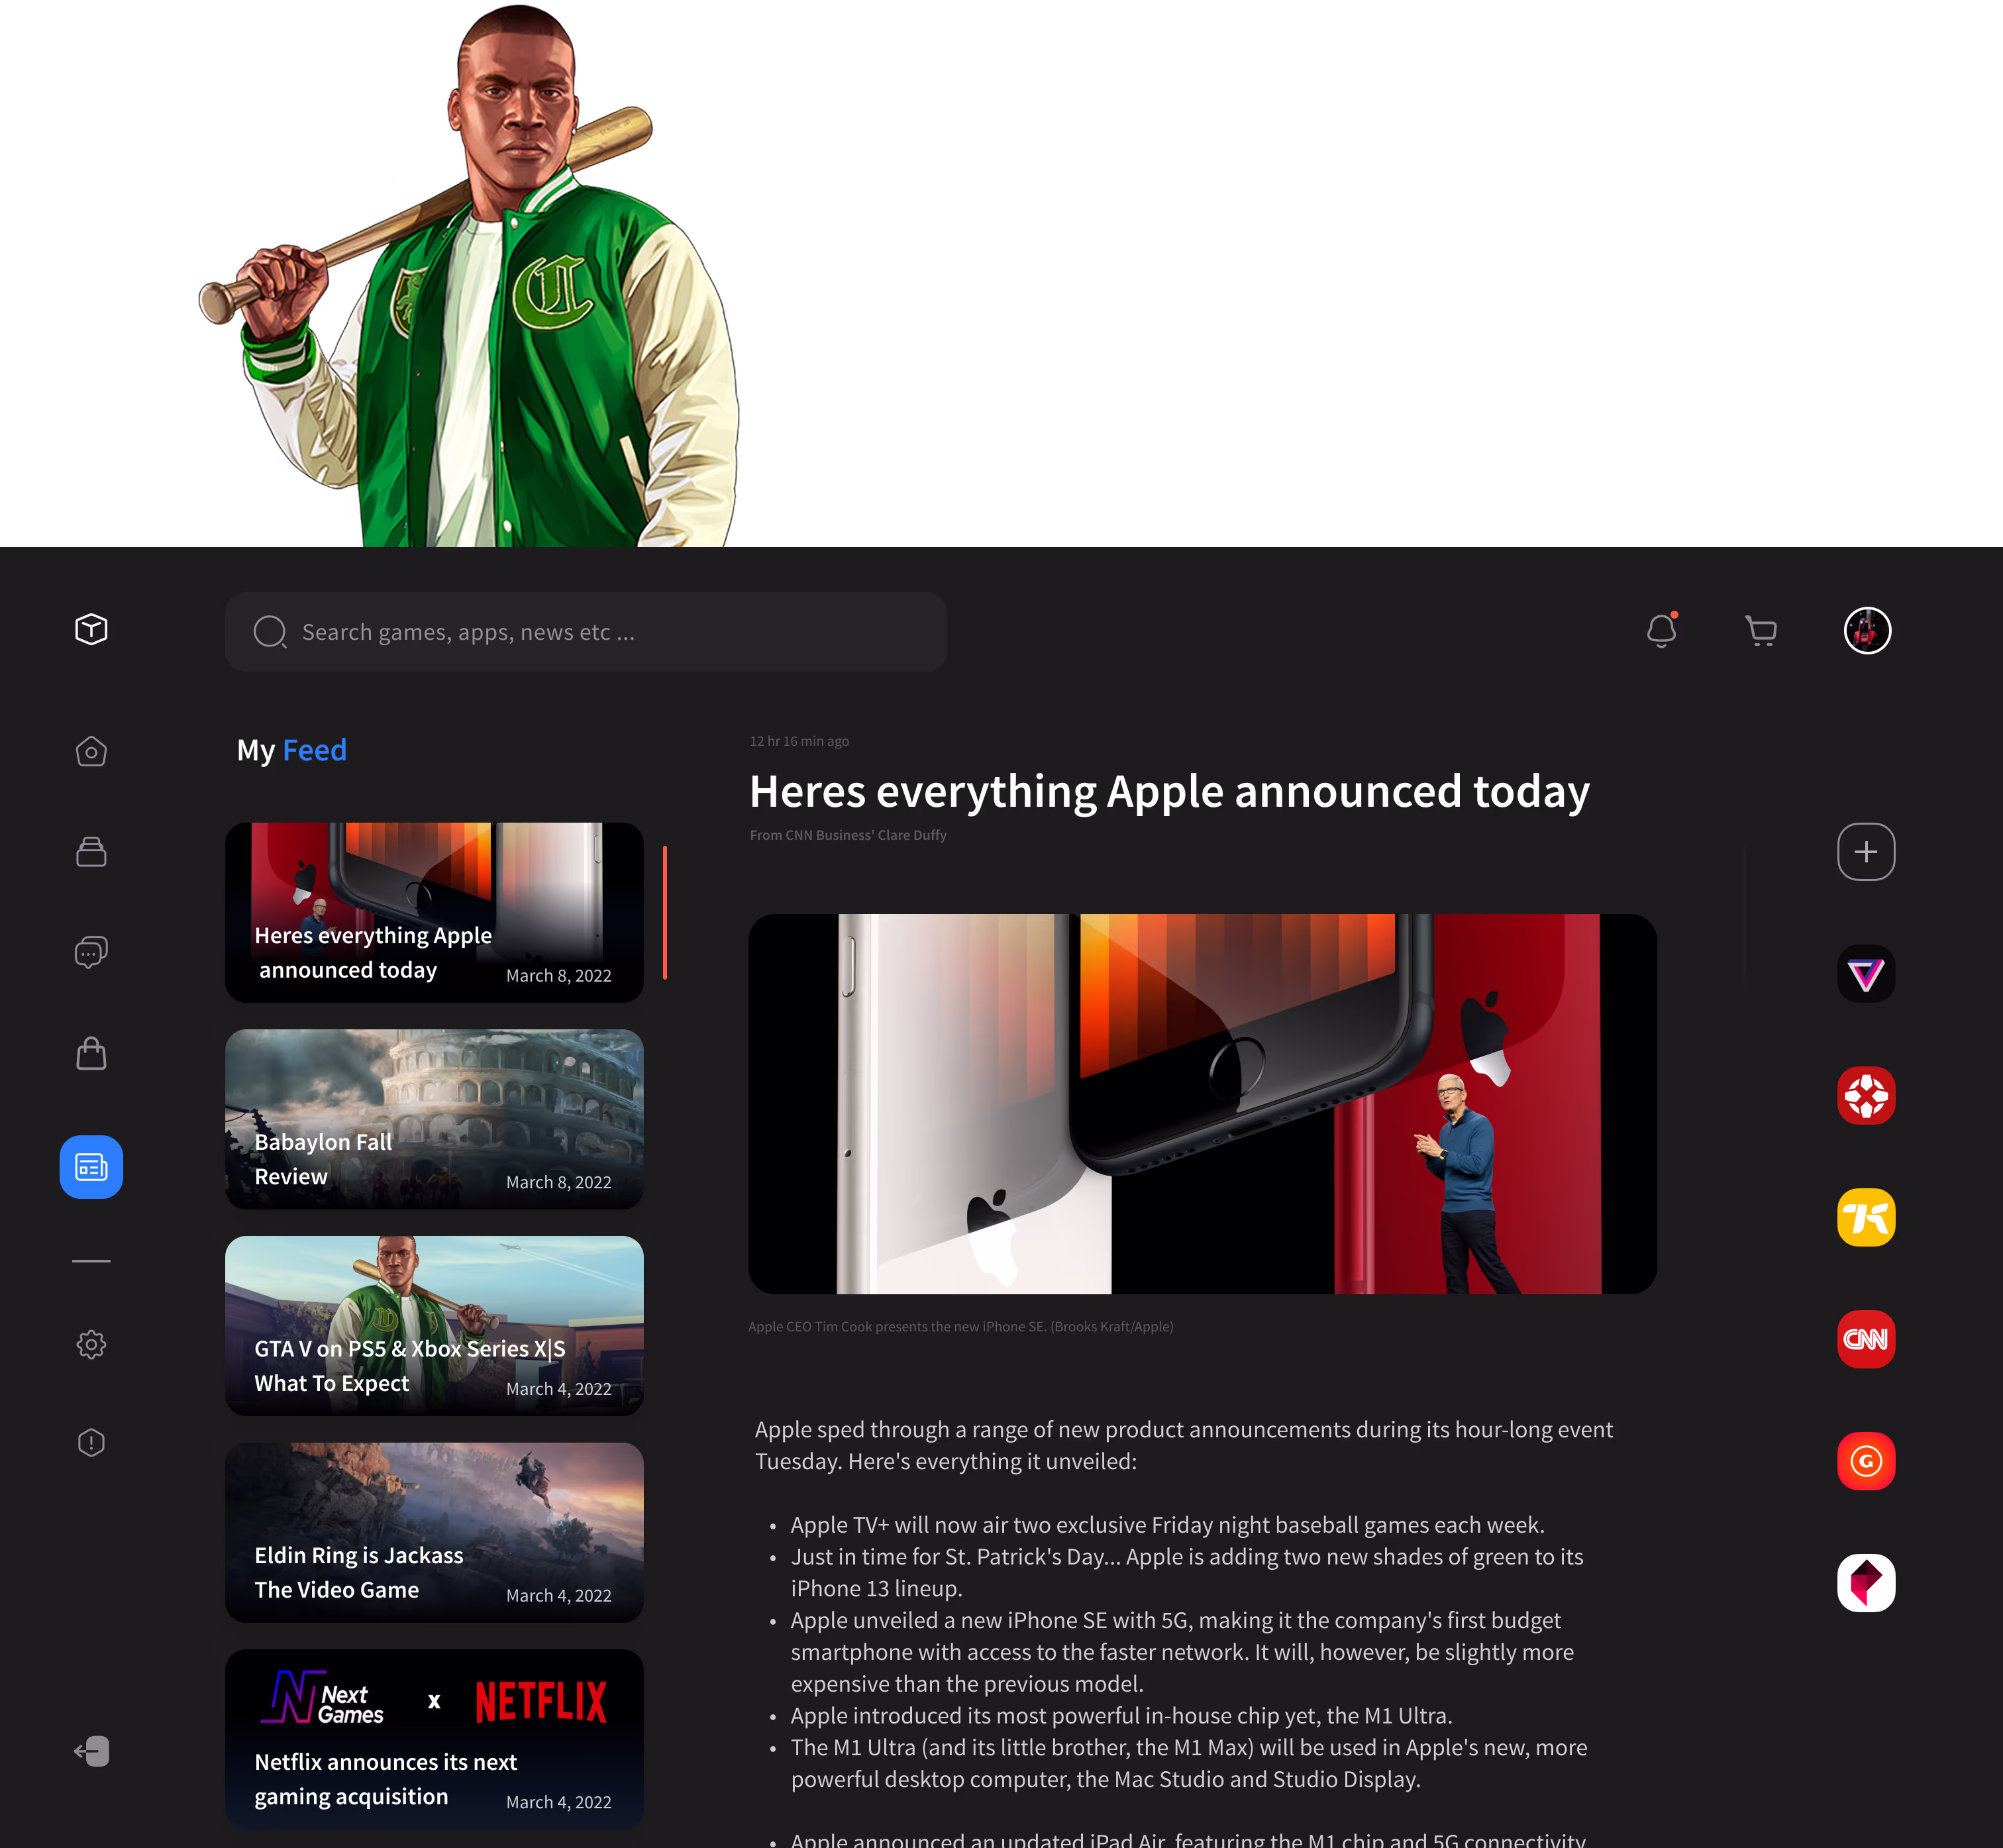Click the logout icon at sidebar bottom
This screenshot has width=2003, height=1848.
point(91,1751)
